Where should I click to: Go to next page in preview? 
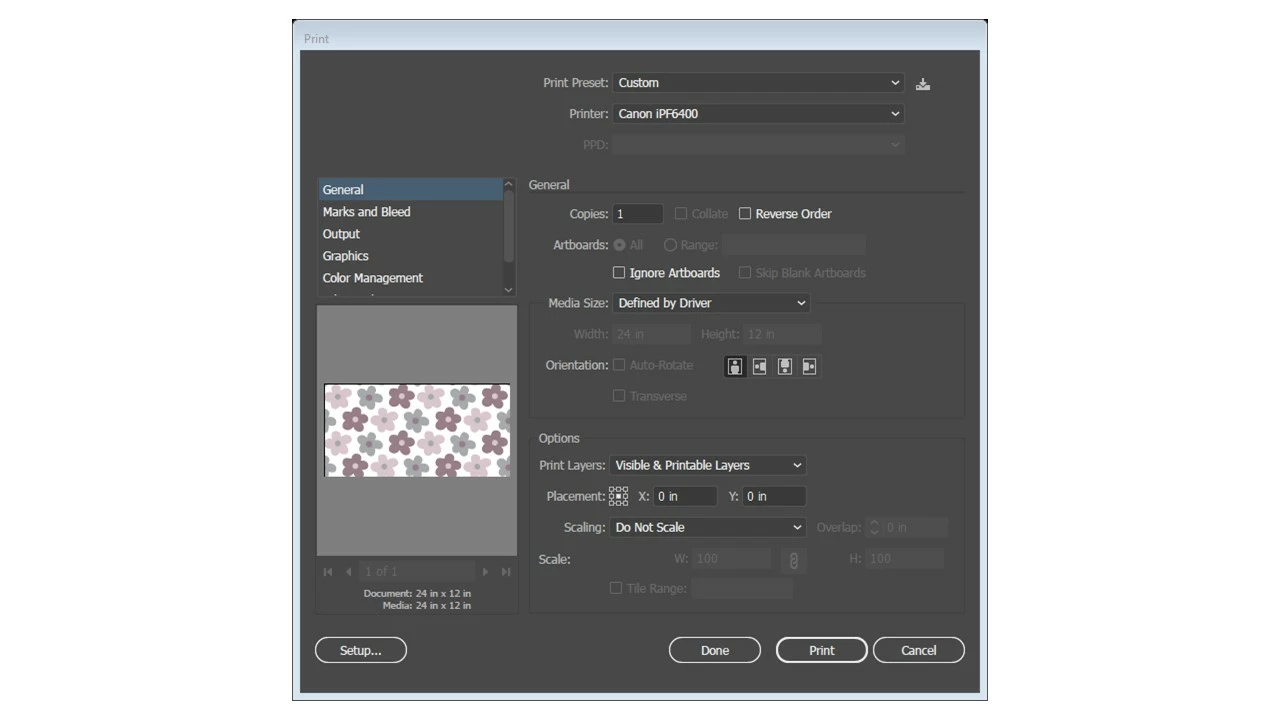click(x=485, y=572)
